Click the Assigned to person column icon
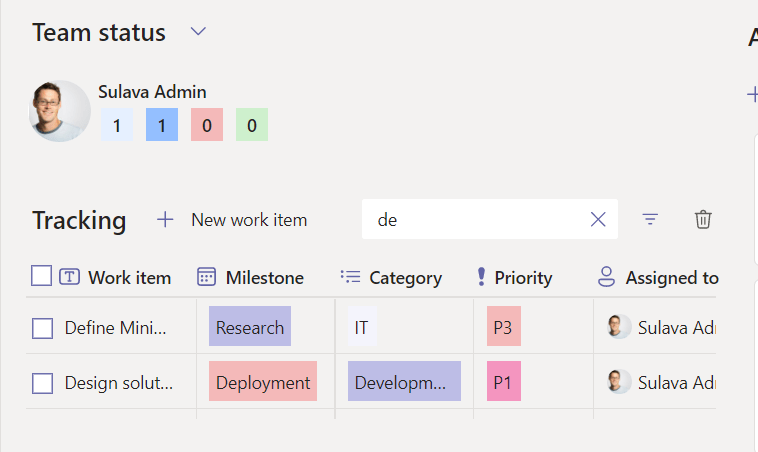The image size is (758, 452). [606, 277]
